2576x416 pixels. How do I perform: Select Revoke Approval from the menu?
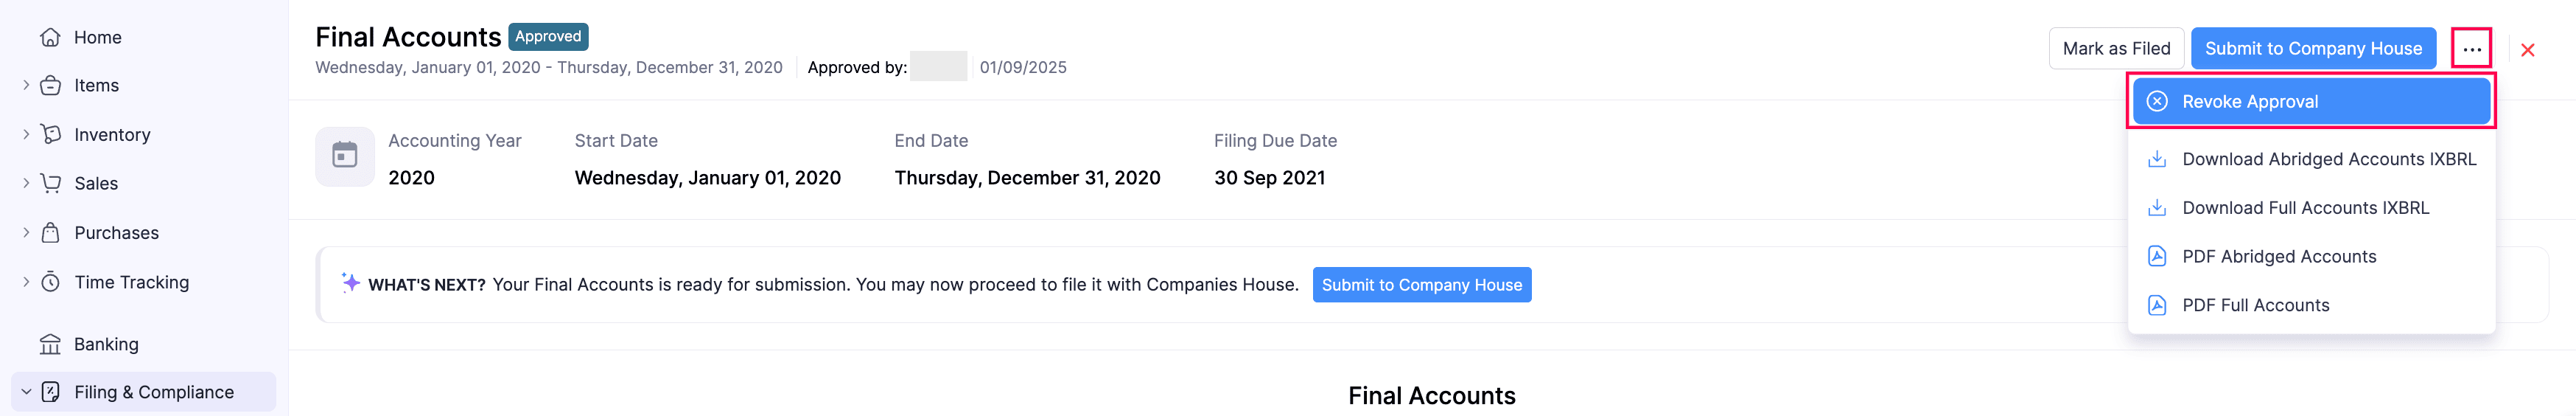pos(2310,102)
